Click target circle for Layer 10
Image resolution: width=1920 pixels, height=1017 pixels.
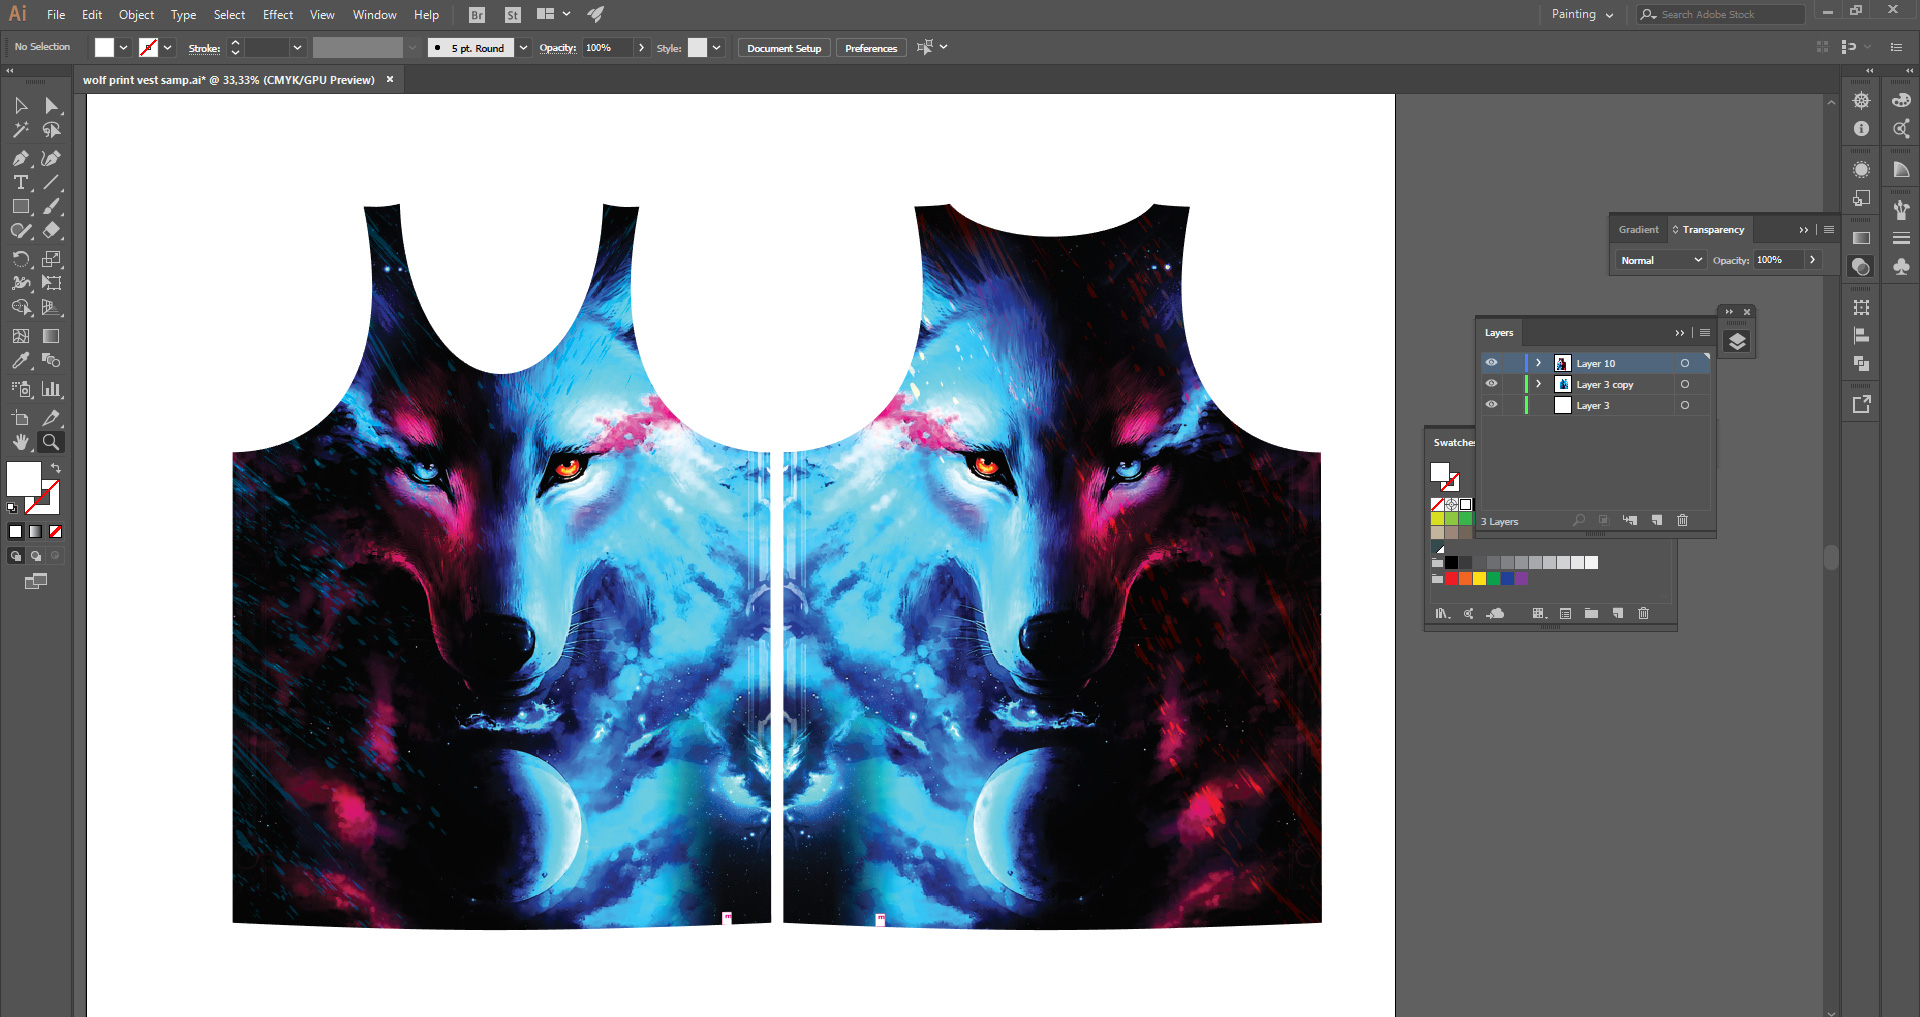tap(1685, 363)
